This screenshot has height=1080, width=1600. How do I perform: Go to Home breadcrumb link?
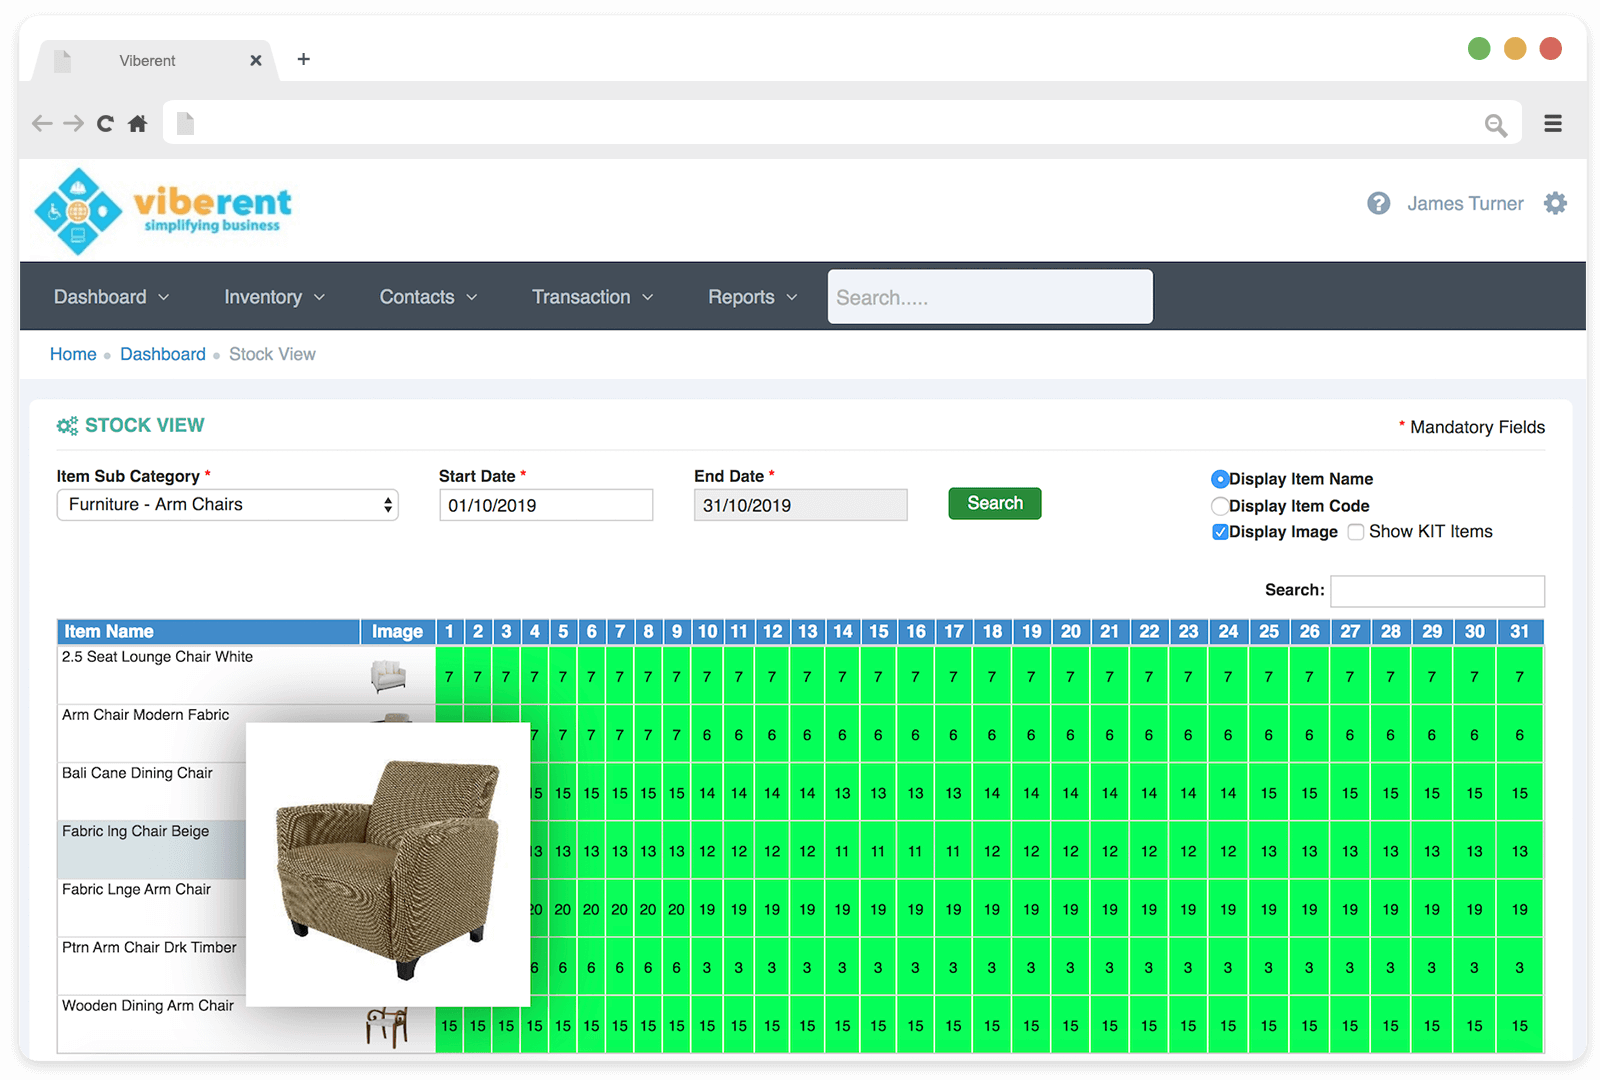[x=73, y=354]
